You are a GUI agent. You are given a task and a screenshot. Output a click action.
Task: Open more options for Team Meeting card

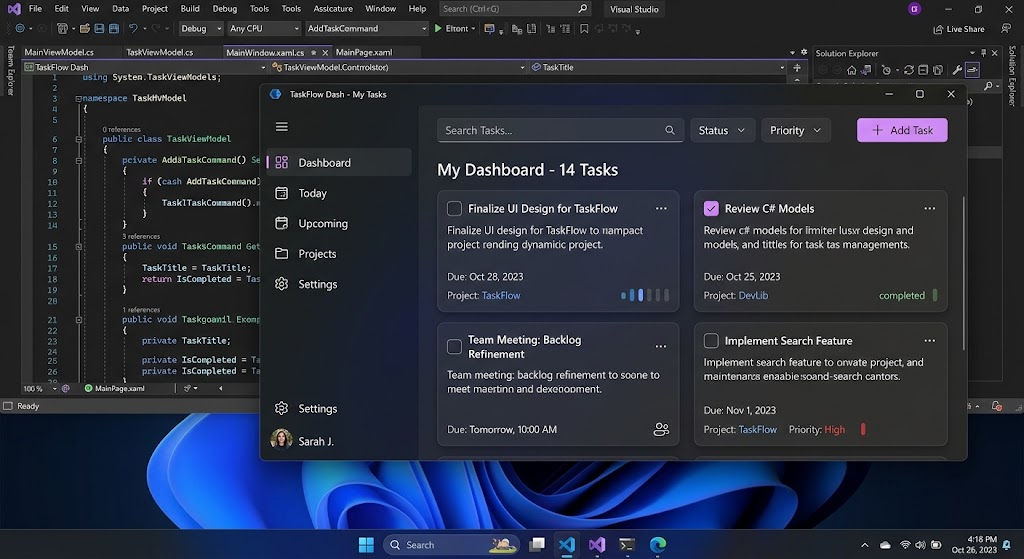click(661, 347)
